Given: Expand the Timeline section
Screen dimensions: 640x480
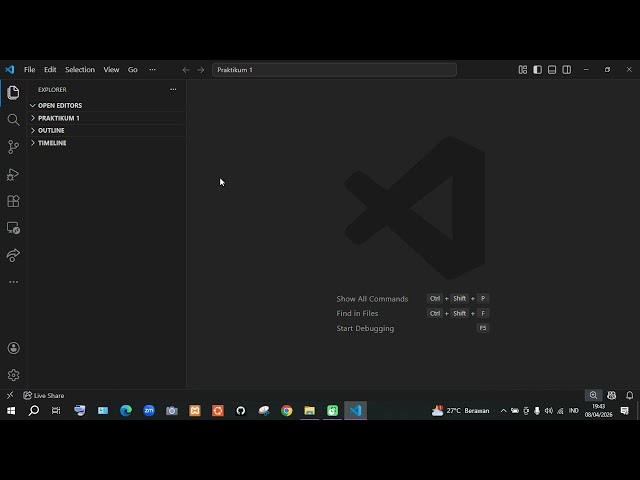Looking at the screenshot, I should (x=107, y=143).
